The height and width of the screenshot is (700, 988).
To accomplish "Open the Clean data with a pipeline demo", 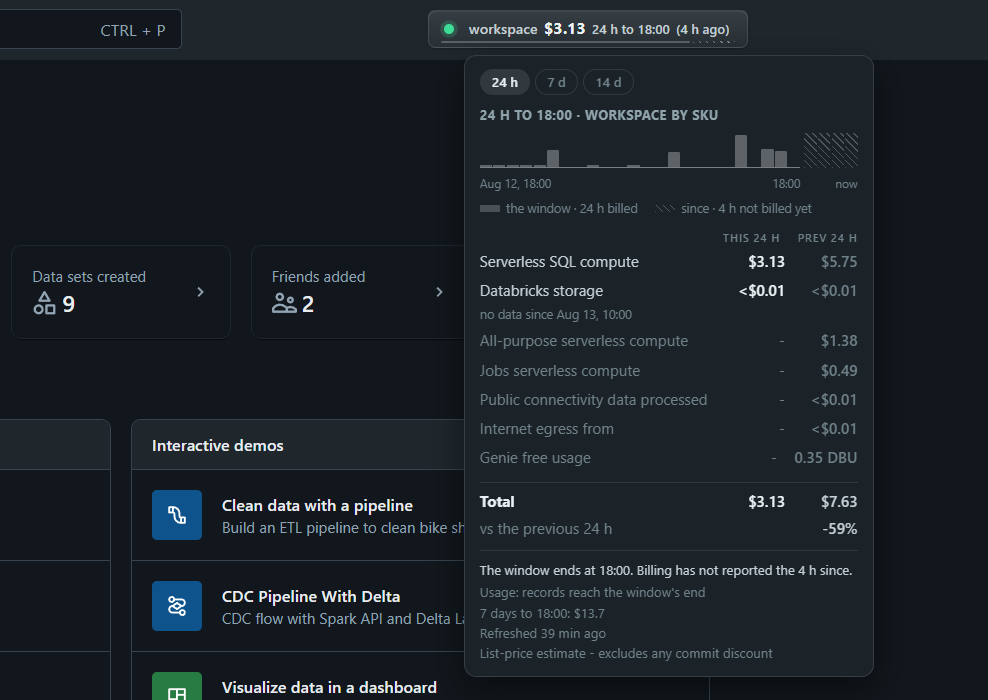I will pyautogui.click(x=318, y=505).
